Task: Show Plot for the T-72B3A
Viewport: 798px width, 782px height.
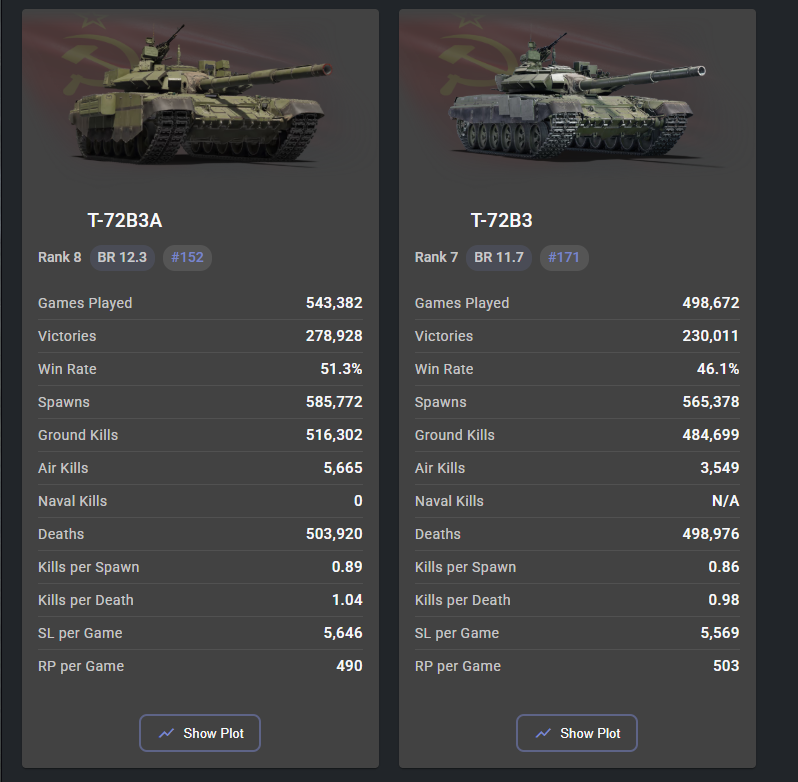Action: [x=200, y=733]
